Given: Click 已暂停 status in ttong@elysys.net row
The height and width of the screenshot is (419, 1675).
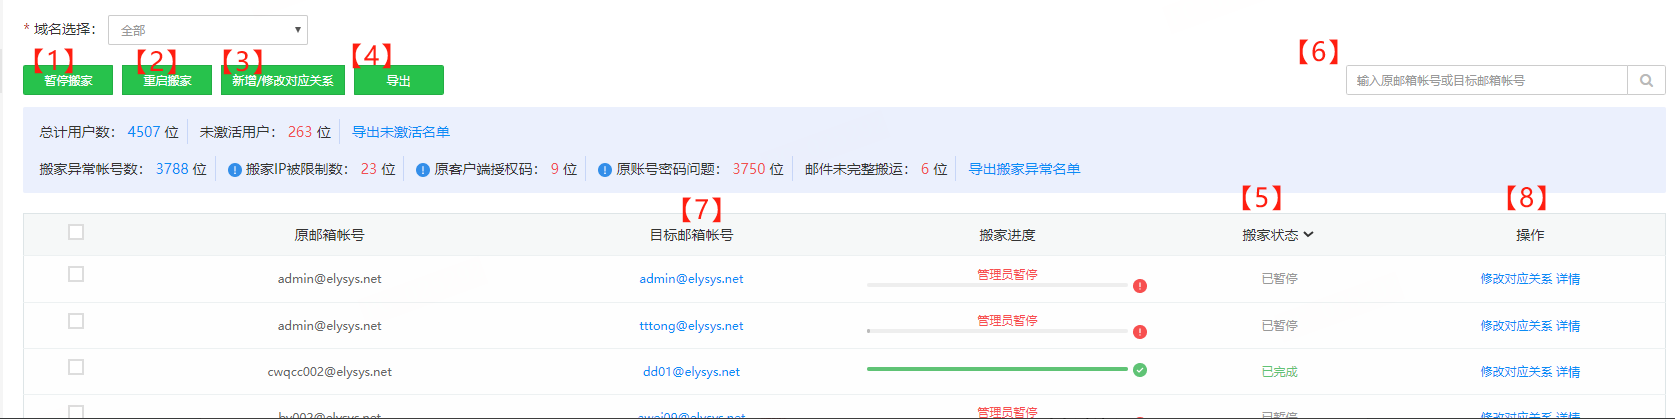Looking at the screenshot, I should point(1279,326).
